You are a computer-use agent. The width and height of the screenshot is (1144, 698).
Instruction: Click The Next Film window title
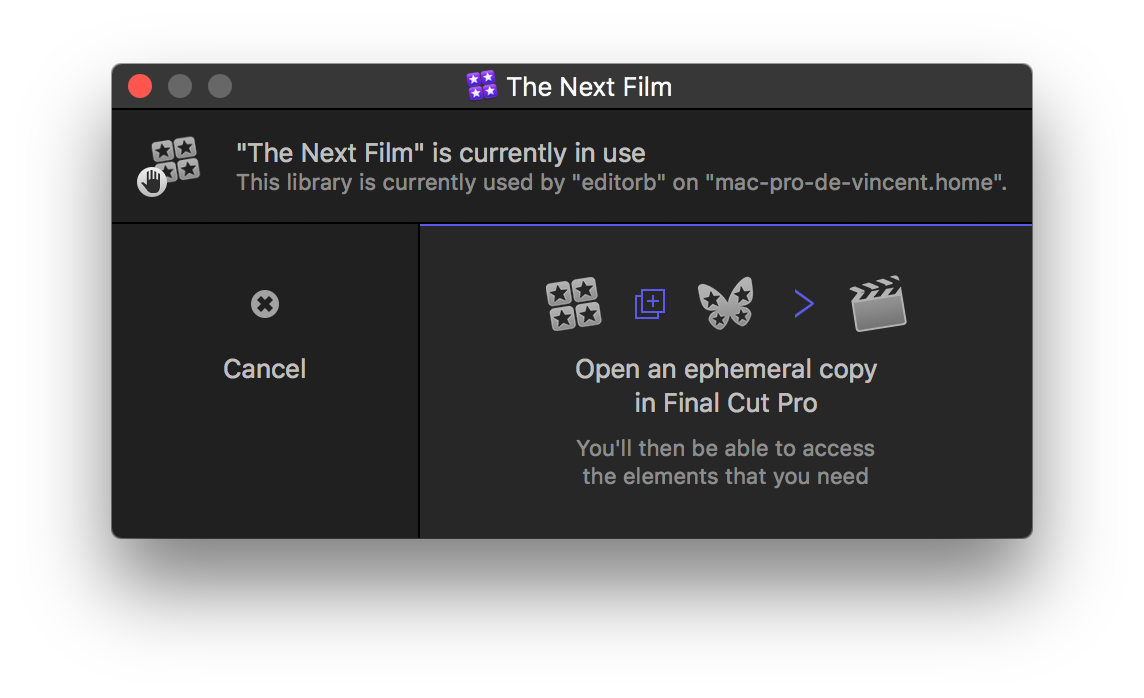589,87
